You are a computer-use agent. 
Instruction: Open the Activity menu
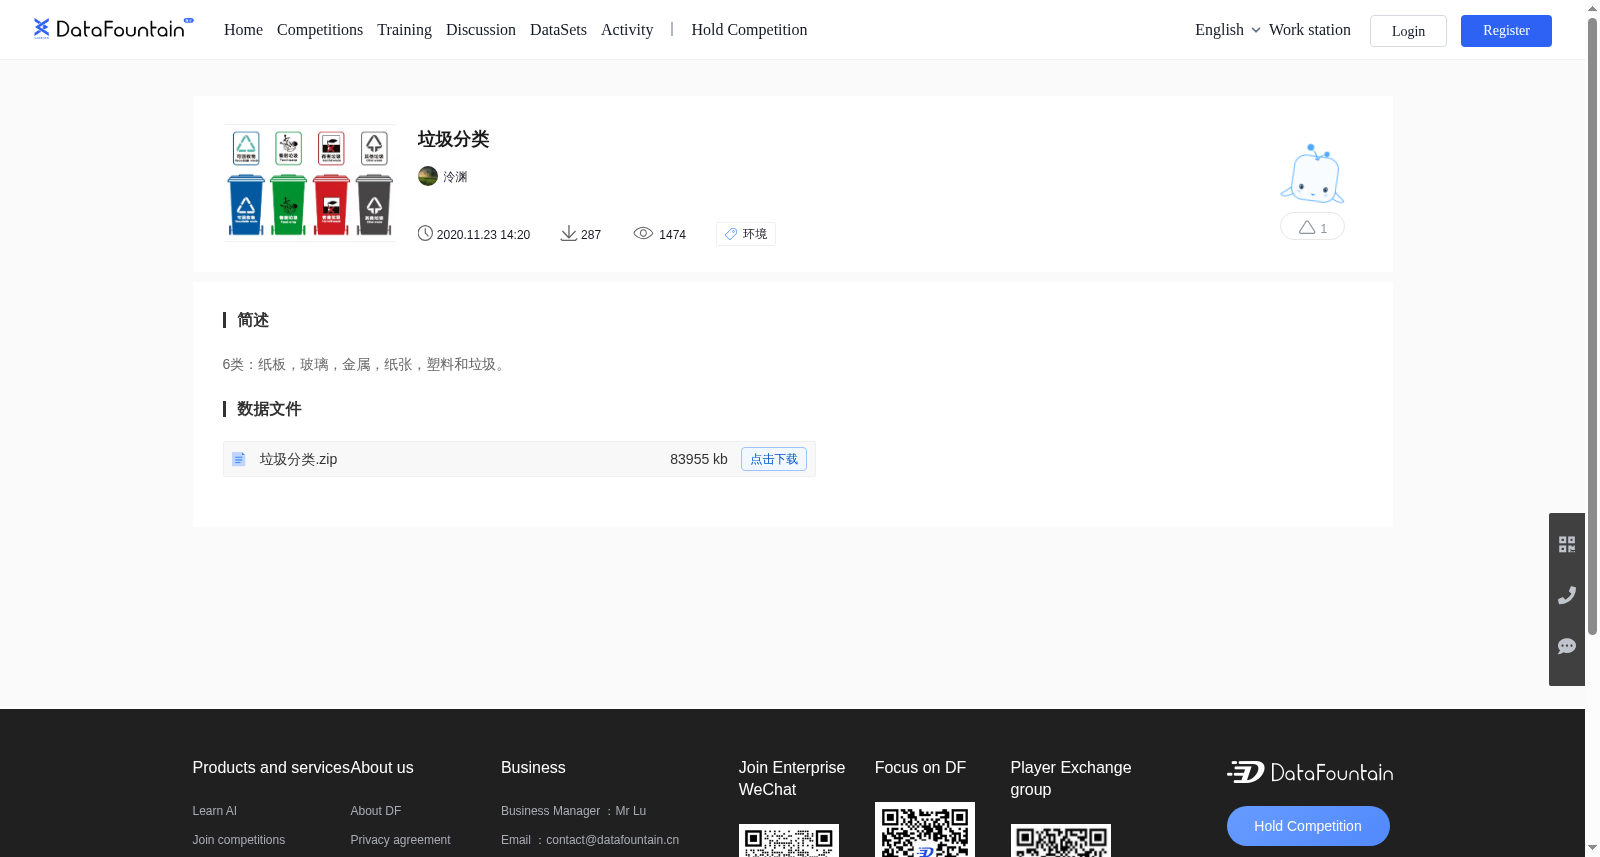[x=627, y=30]
